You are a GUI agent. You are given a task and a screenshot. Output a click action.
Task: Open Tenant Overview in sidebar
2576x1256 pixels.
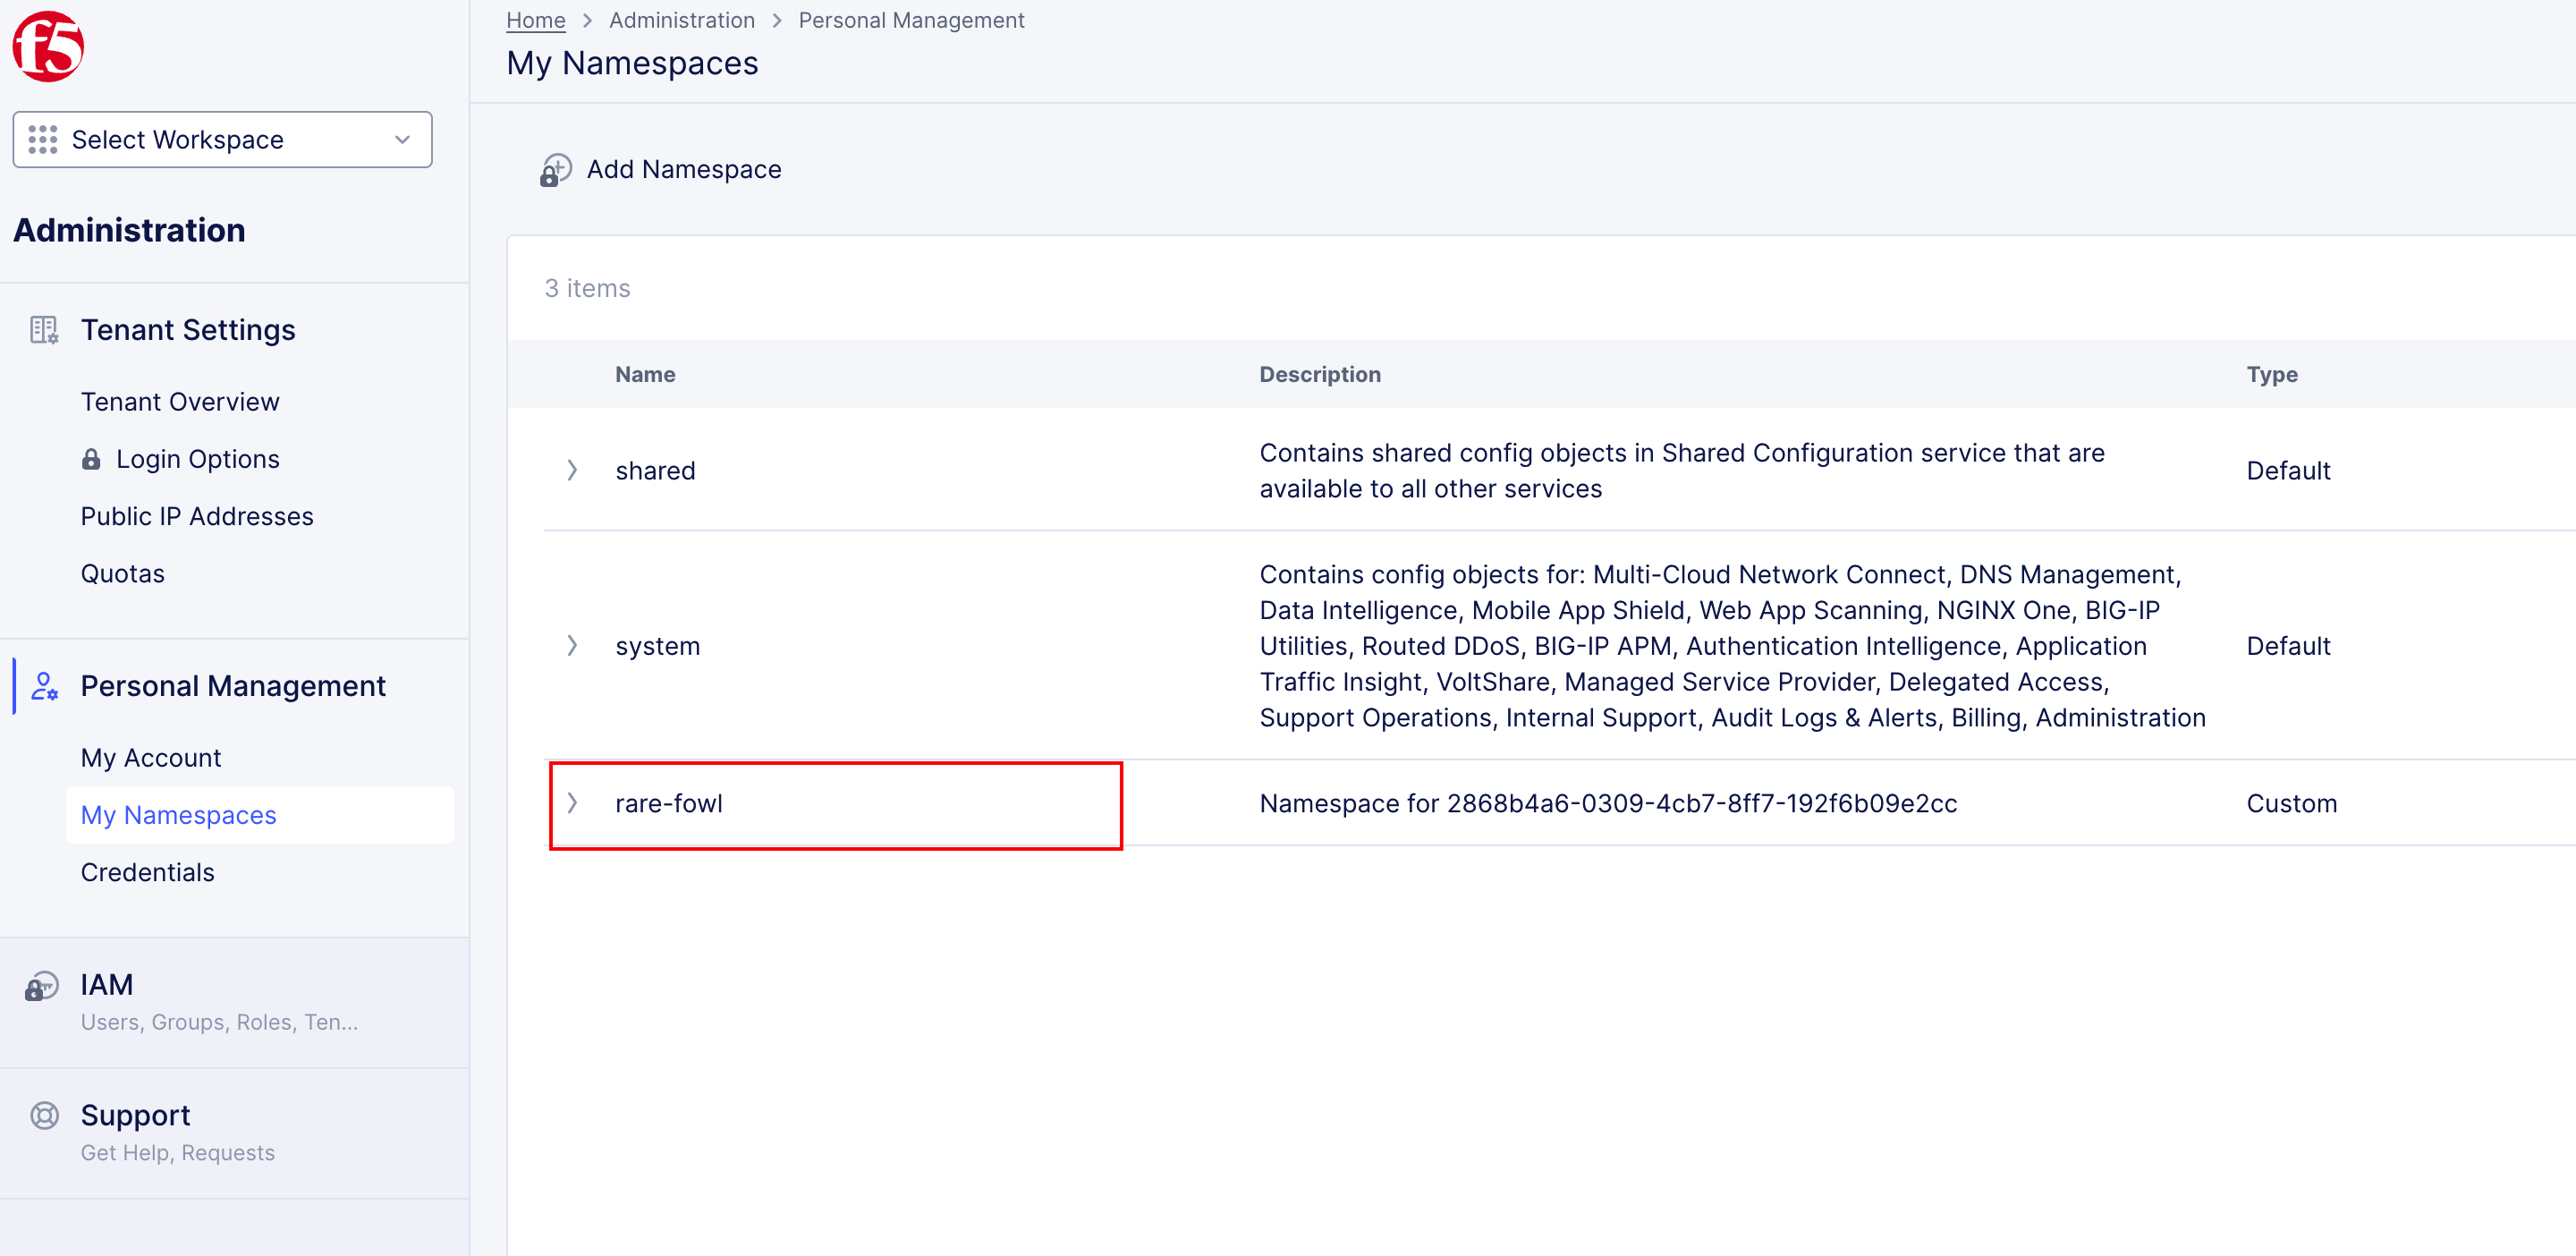[x=180, y=402]
